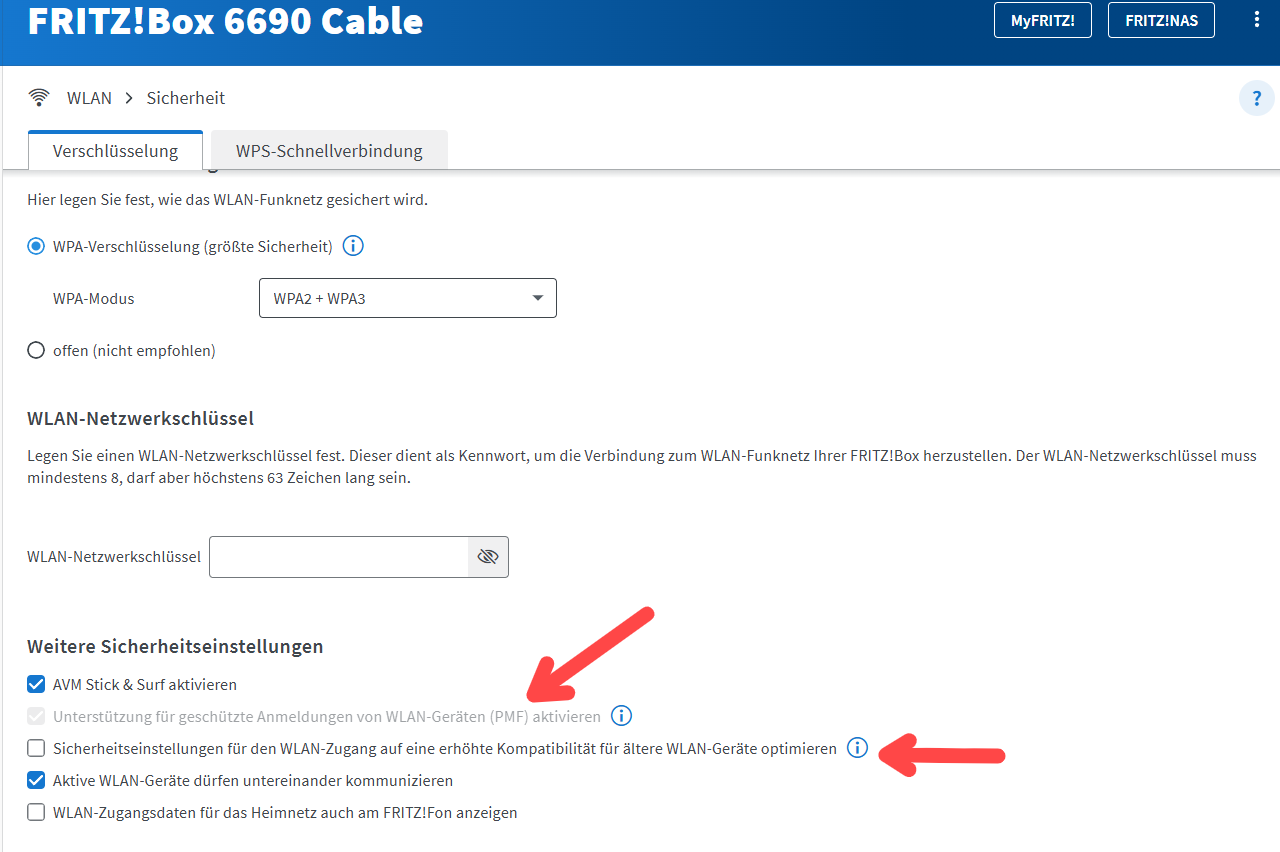Open the three-dot options menu

[x=1257, y=20]
